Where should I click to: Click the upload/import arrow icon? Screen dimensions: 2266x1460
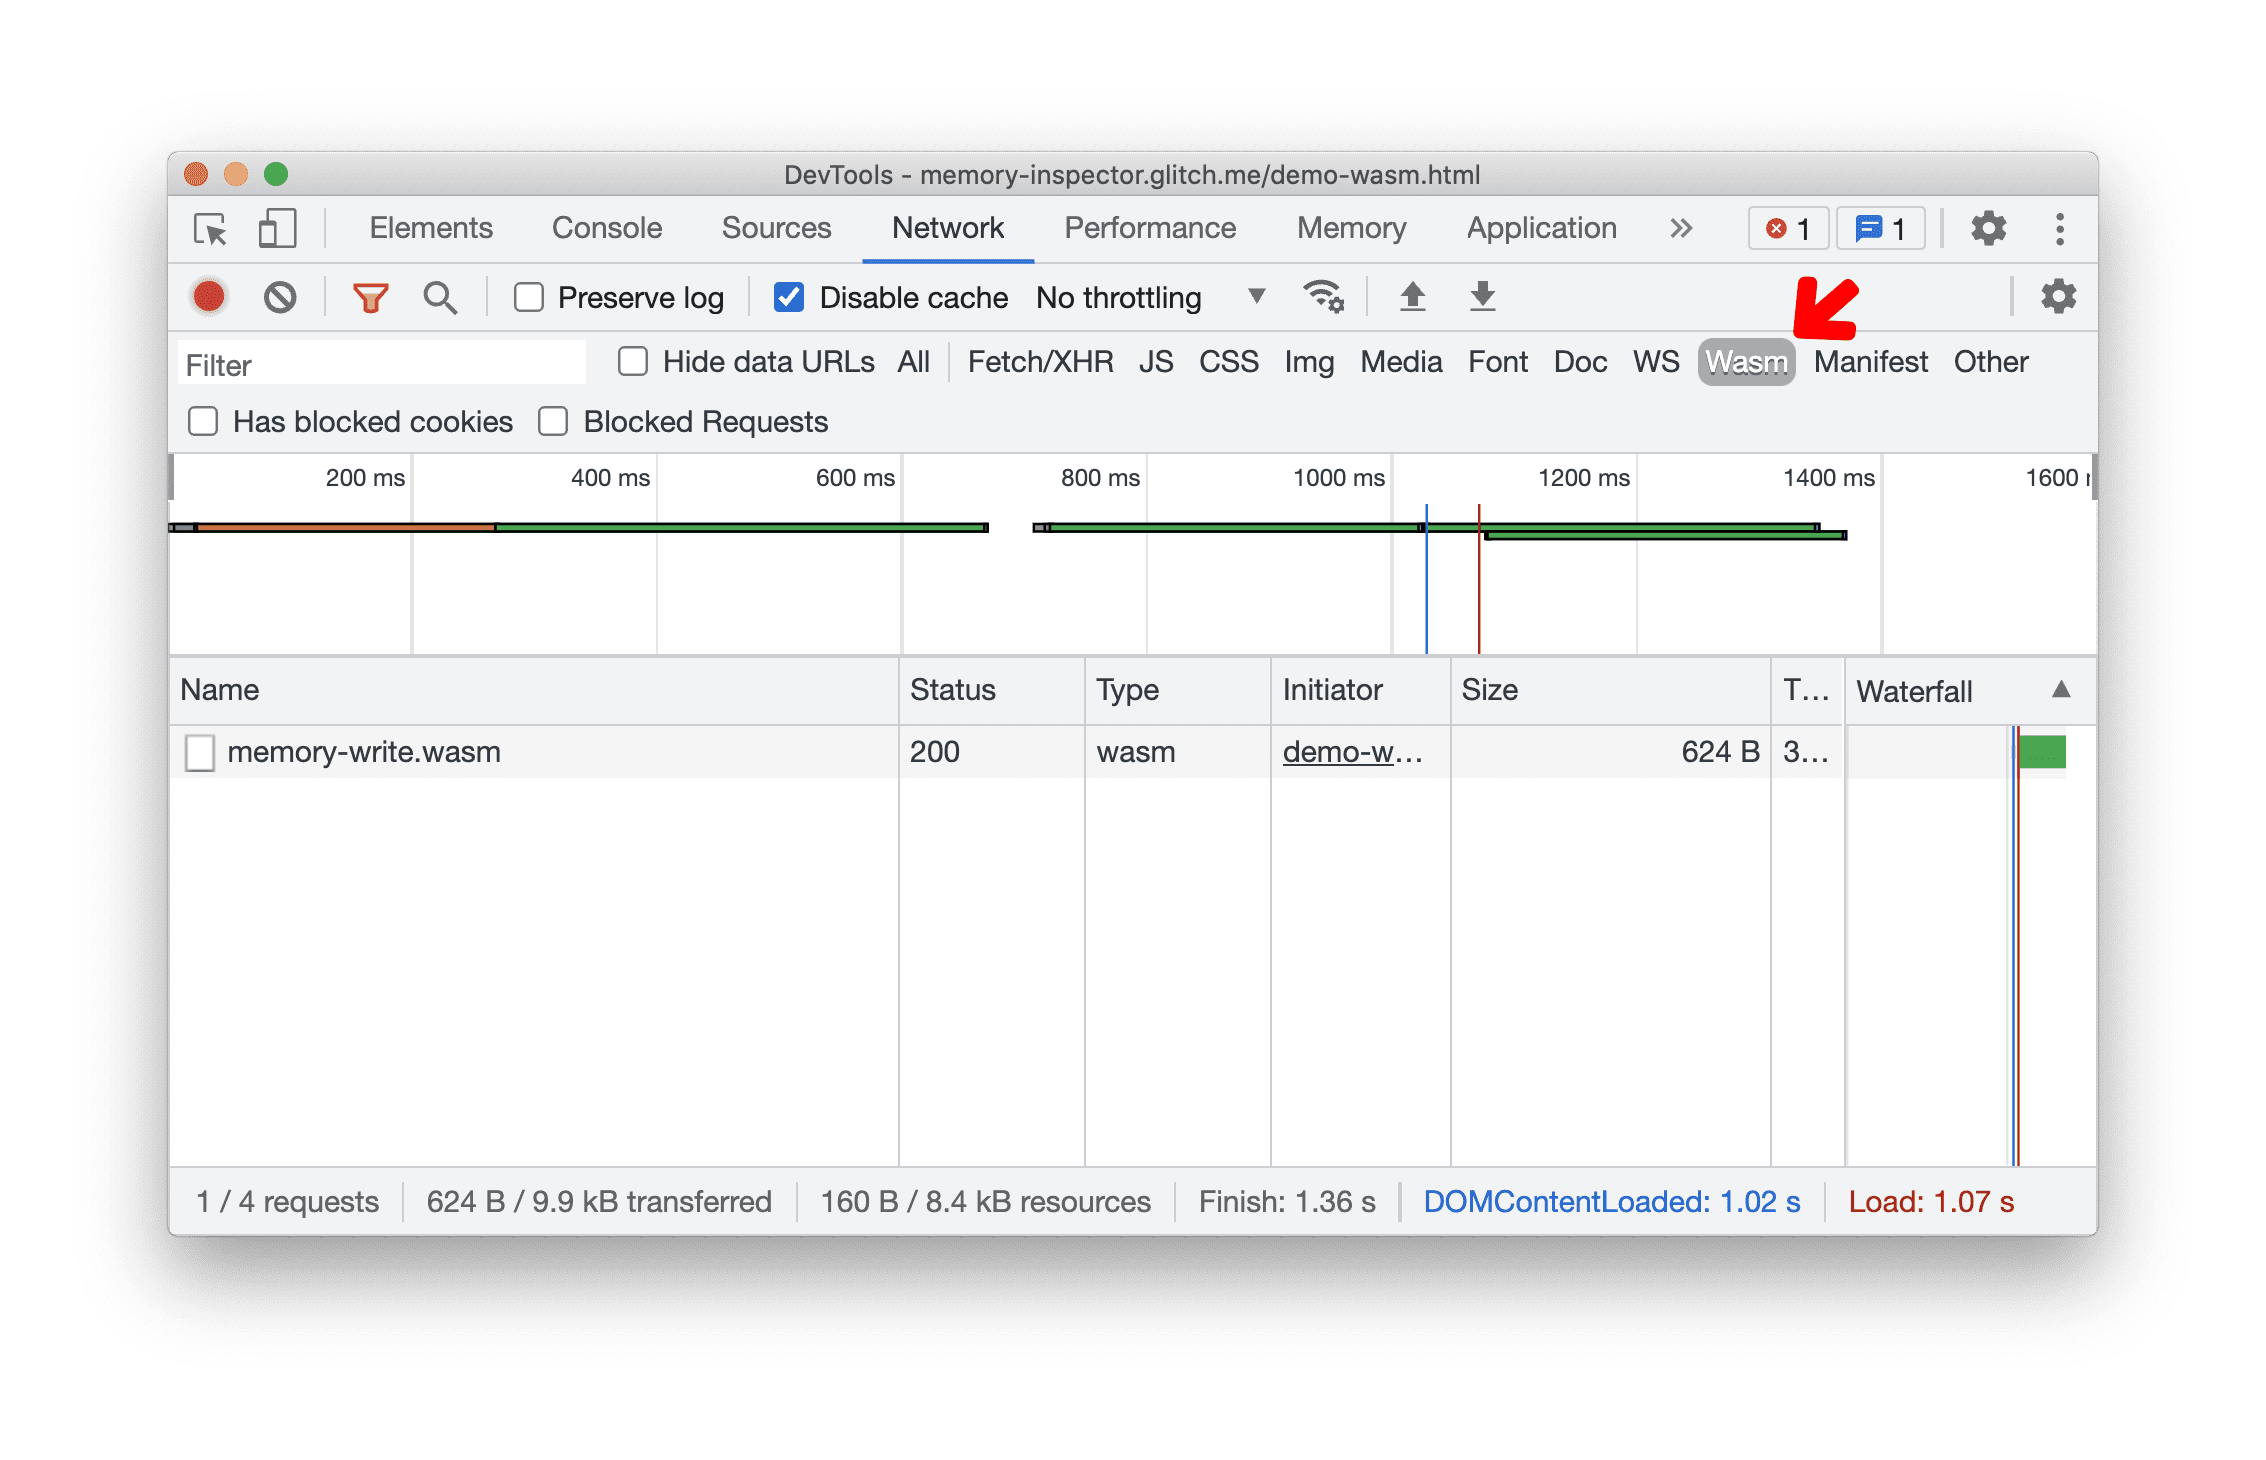1410,297
